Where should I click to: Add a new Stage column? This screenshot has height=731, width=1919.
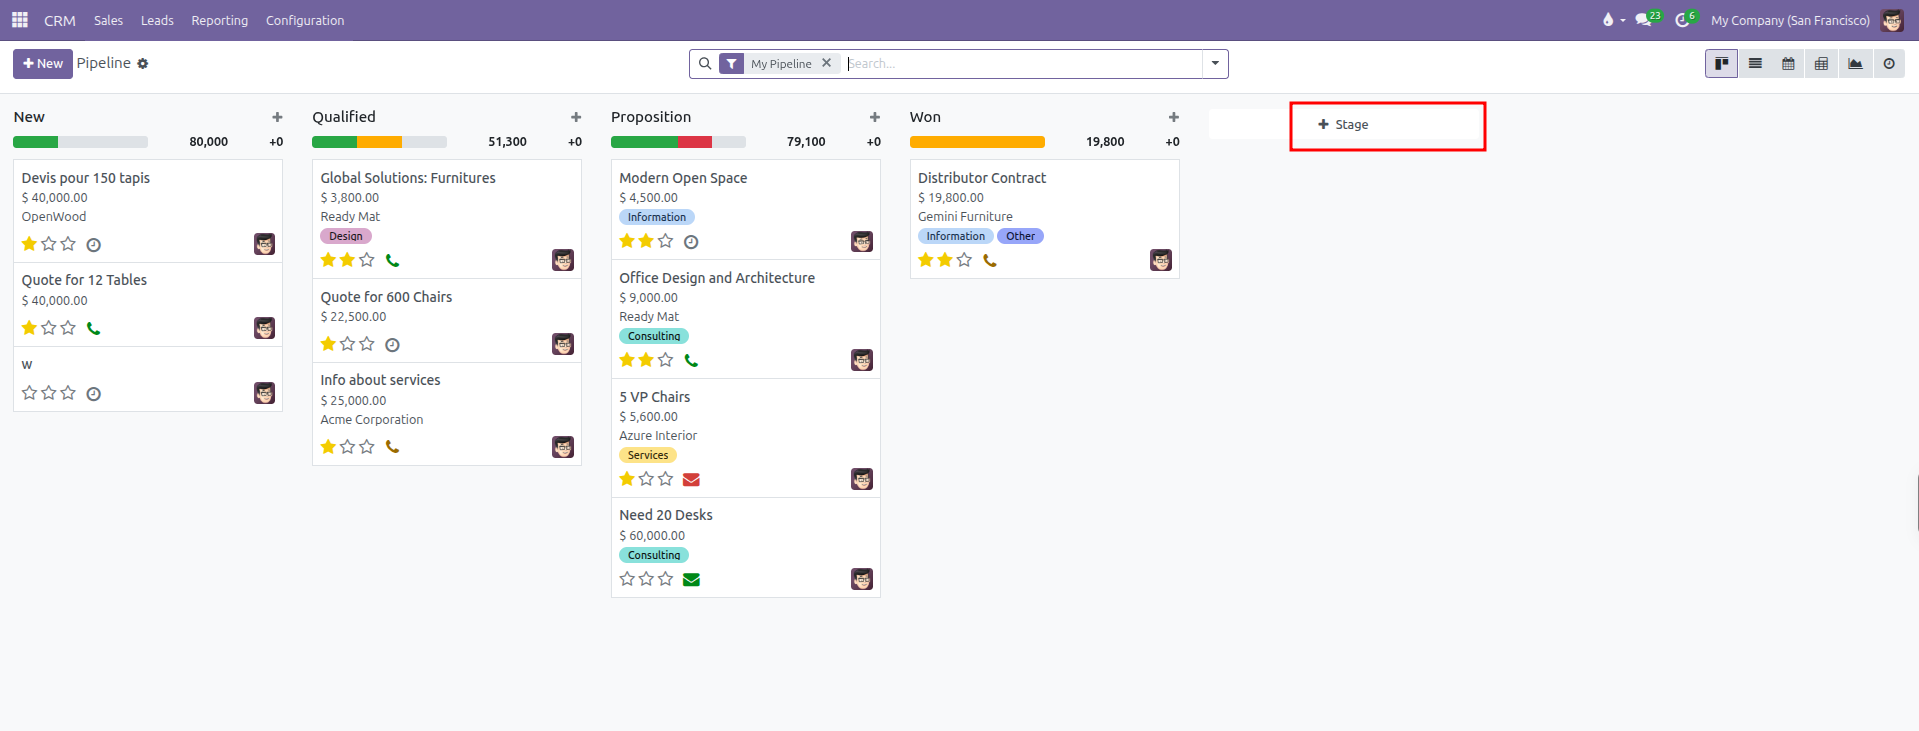coord(1343,125)
